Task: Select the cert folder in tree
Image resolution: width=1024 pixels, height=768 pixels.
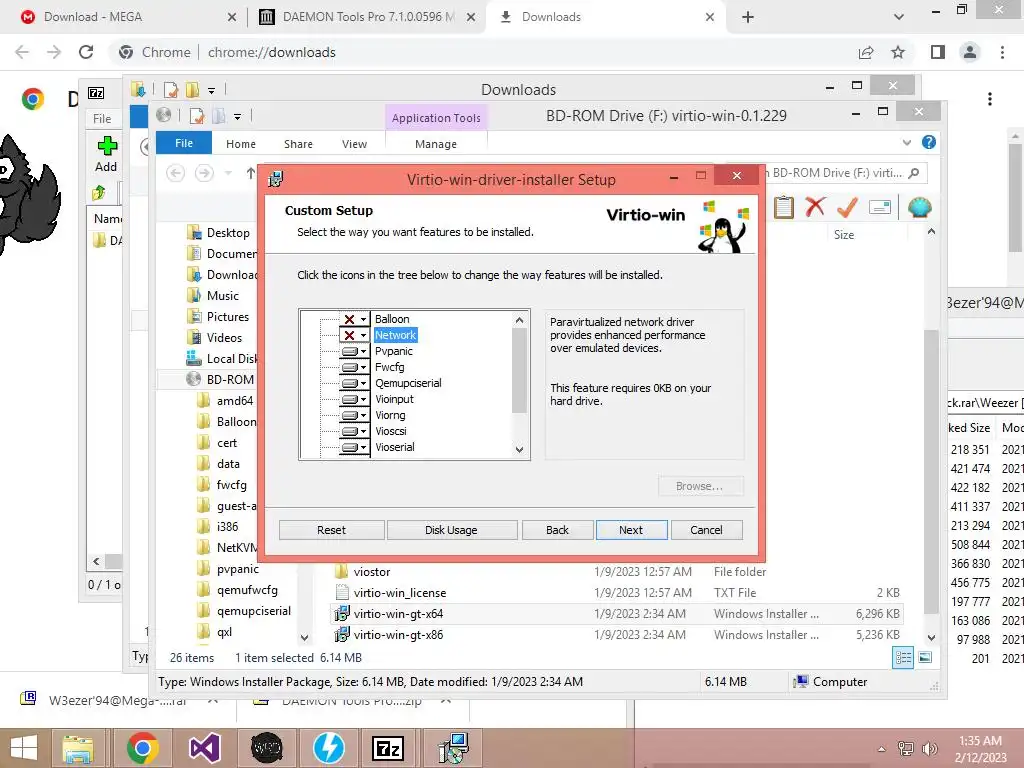Action: (227, 443)
